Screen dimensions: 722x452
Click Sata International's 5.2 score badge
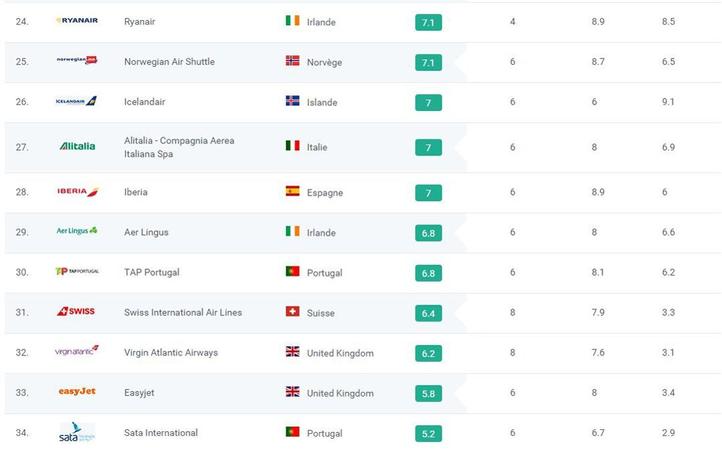pos(428,433)
